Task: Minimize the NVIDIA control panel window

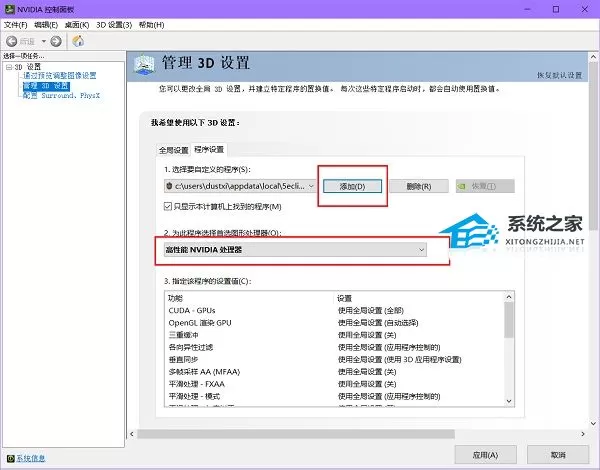Action: [527, 9]
